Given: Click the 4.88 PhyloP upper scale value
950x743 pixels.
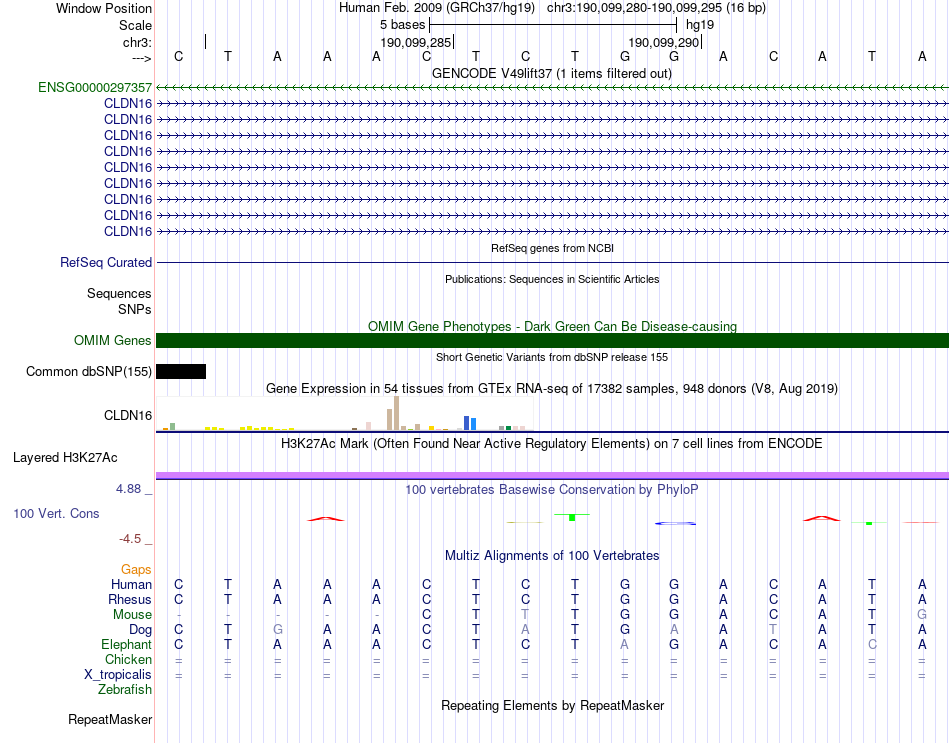Looking at the screenshot, I should [x=128, y=488].
